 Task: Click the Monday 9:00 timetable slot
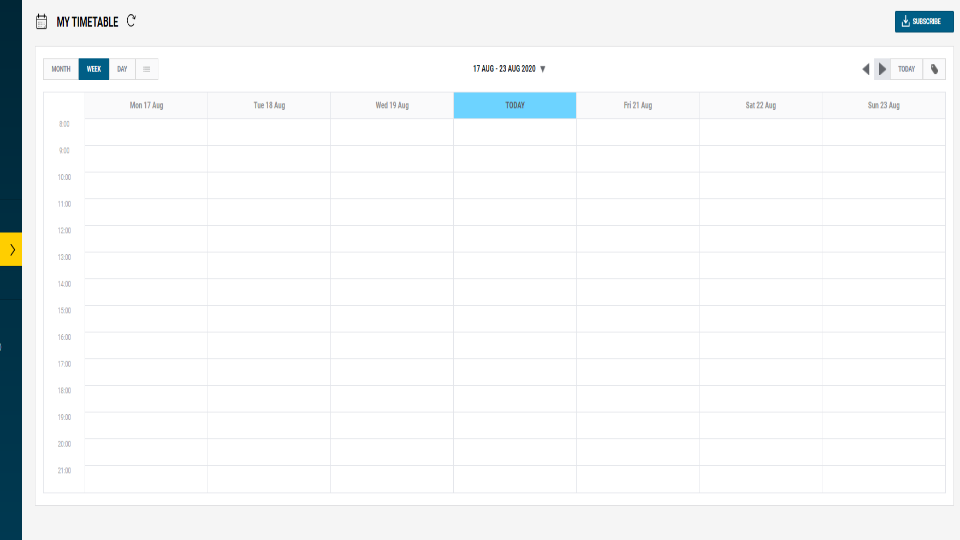146,159
